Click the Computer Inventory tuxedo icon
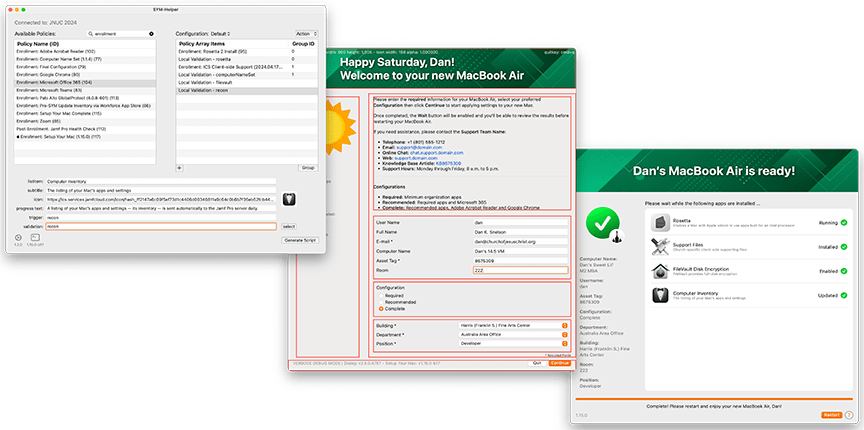Viewport: 864px width, 430px height. pyautogui.click(x=660, y=295)
